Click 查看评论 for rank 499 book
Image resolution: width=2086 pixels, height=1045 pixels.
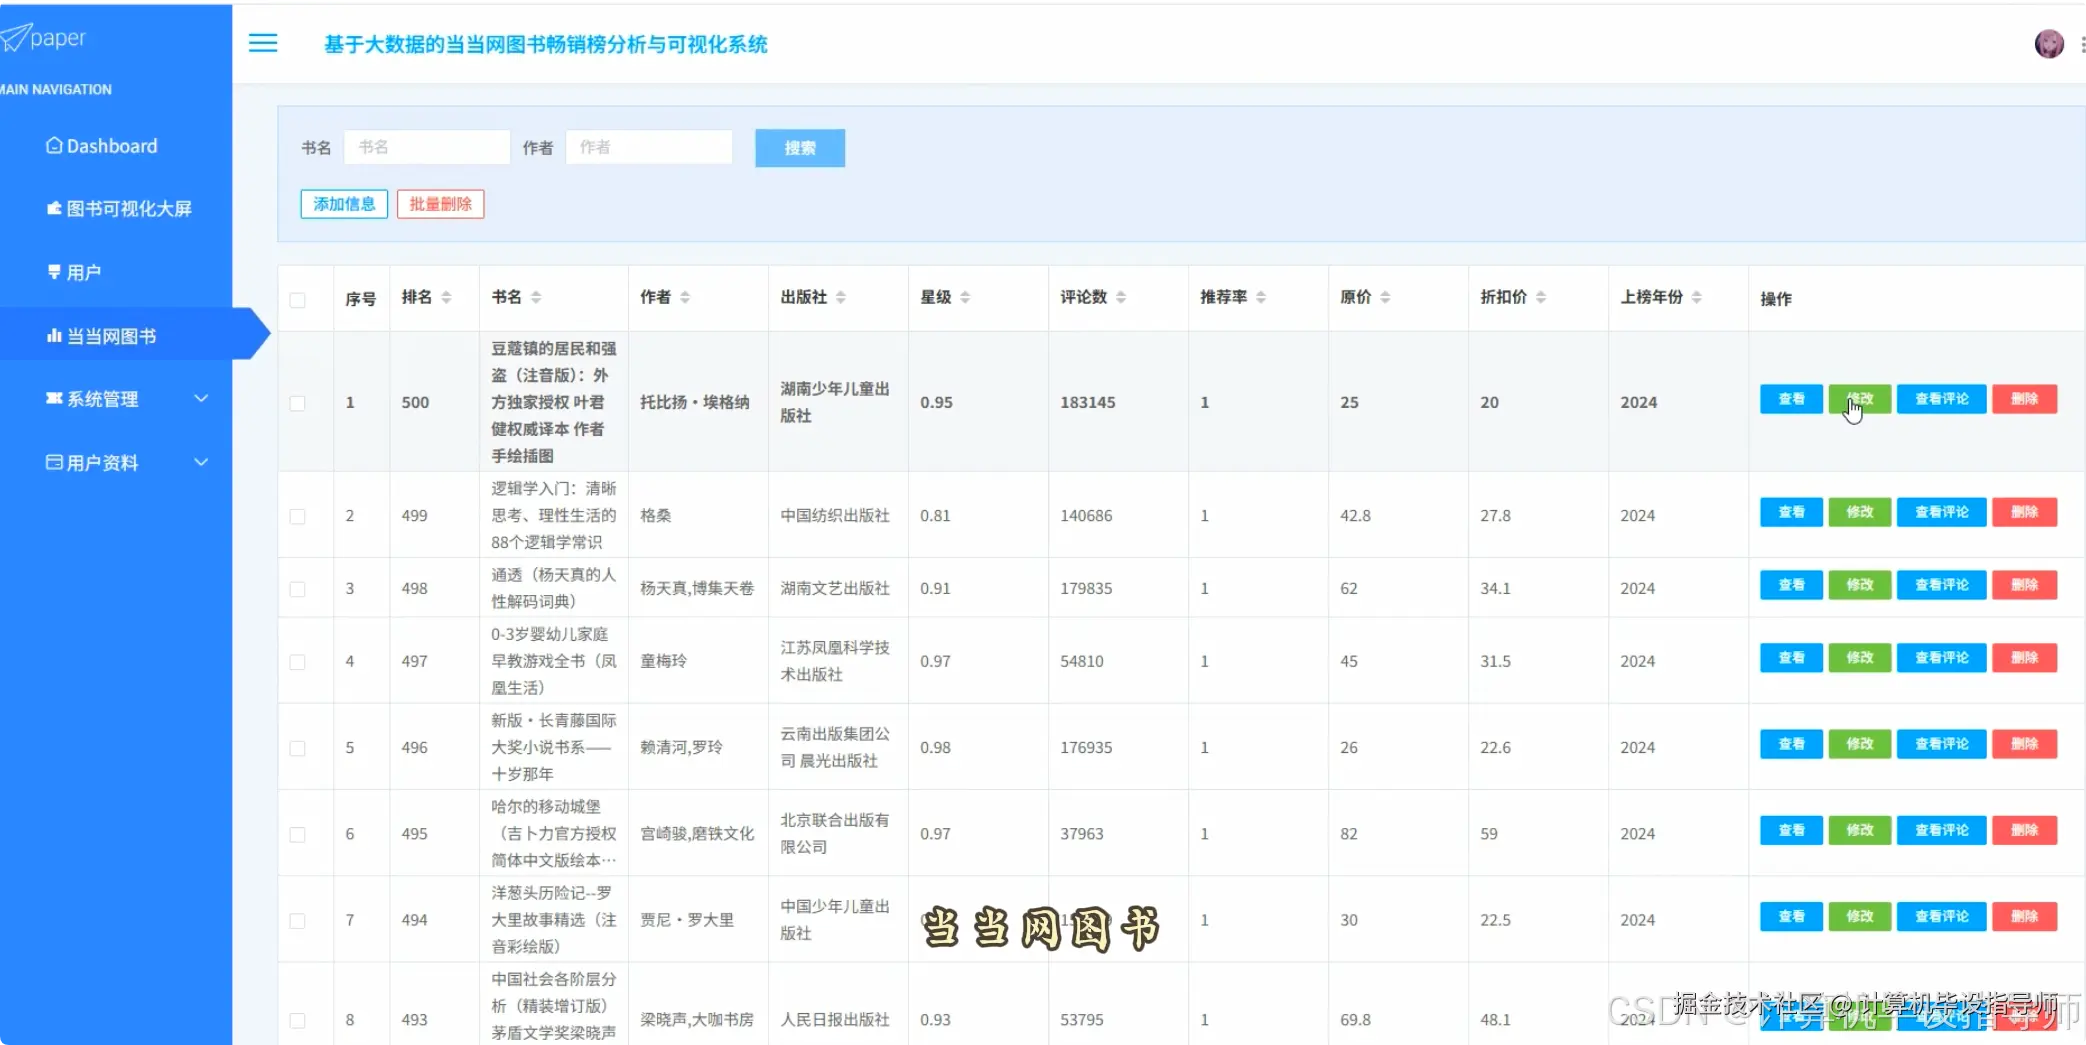click(1942, 512)
